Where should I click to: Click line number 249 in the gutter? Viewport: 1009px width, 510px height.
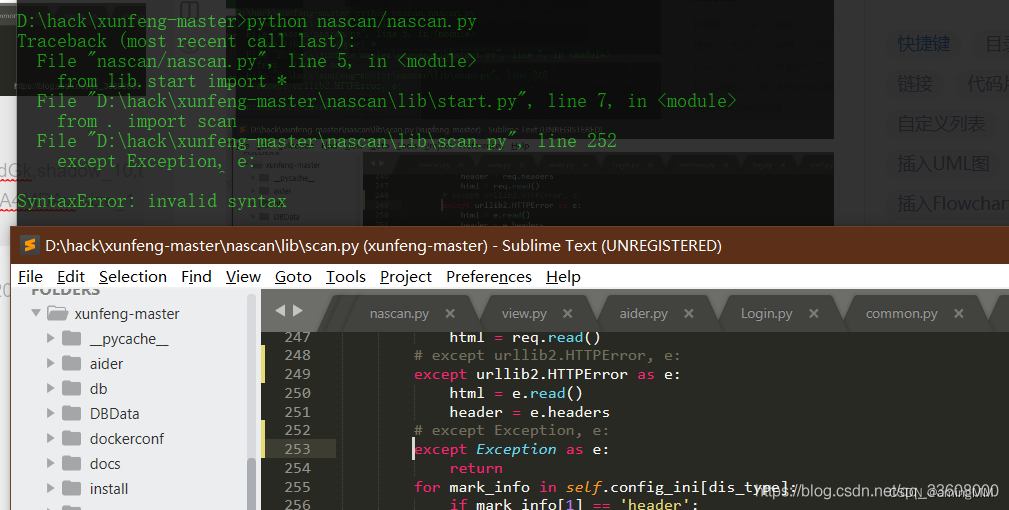click(x=297, y=374)
